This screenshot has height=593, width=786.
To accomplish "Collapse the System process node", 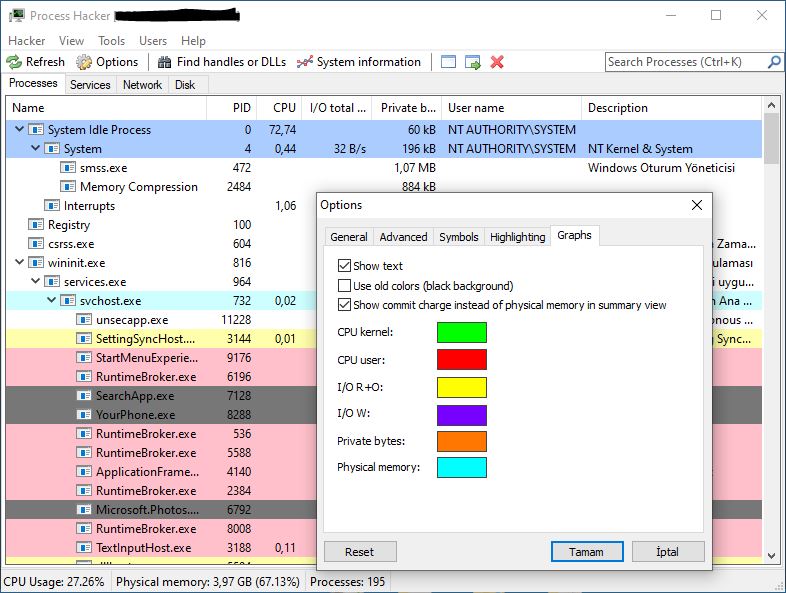I will coord(35,148).
